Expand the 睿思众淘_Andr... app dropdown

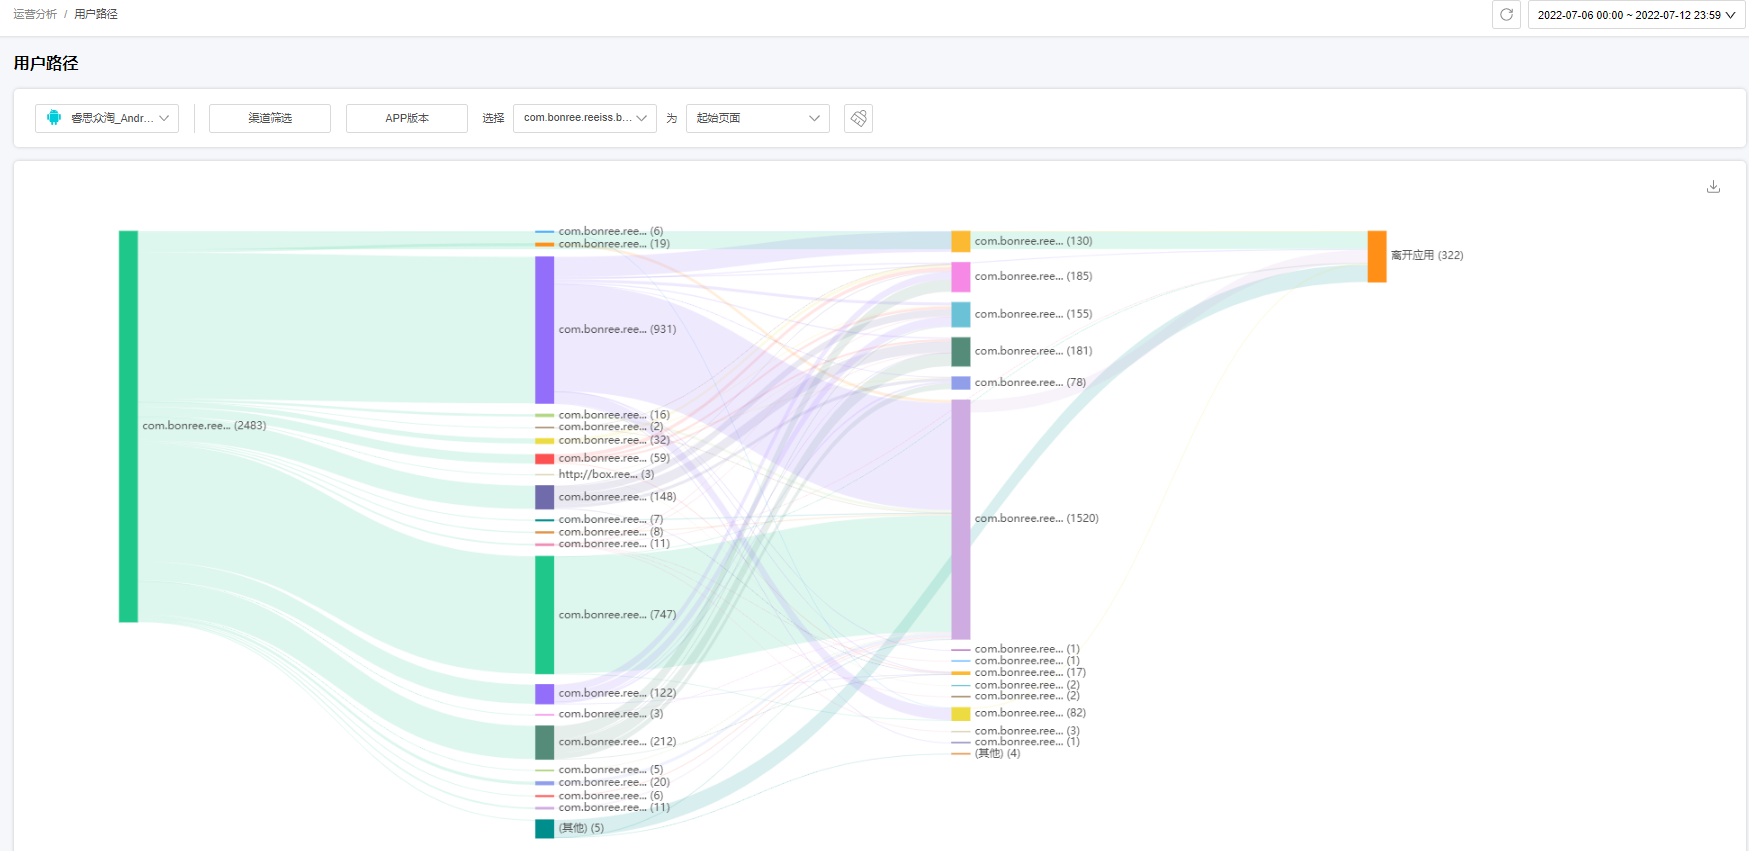pyautogui.click(x=107, y=118)
